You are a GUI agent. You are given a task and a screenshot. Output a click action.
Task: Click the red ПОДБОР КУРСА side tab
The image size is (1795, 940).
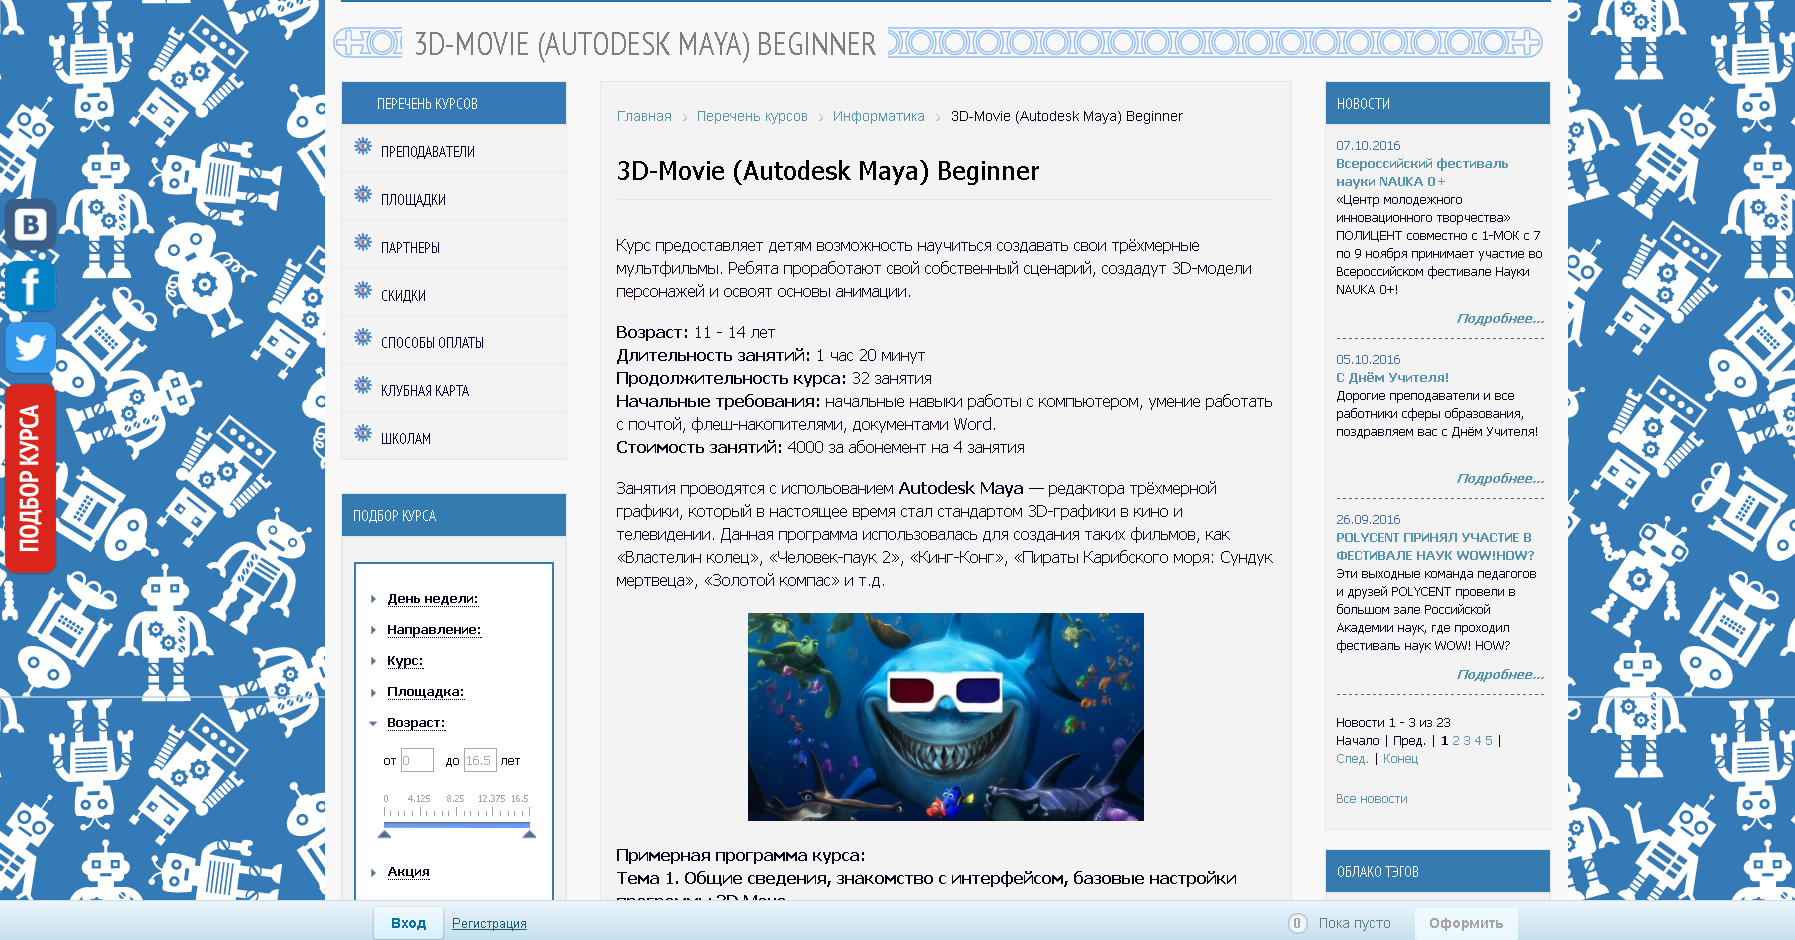tap(30, 478)
